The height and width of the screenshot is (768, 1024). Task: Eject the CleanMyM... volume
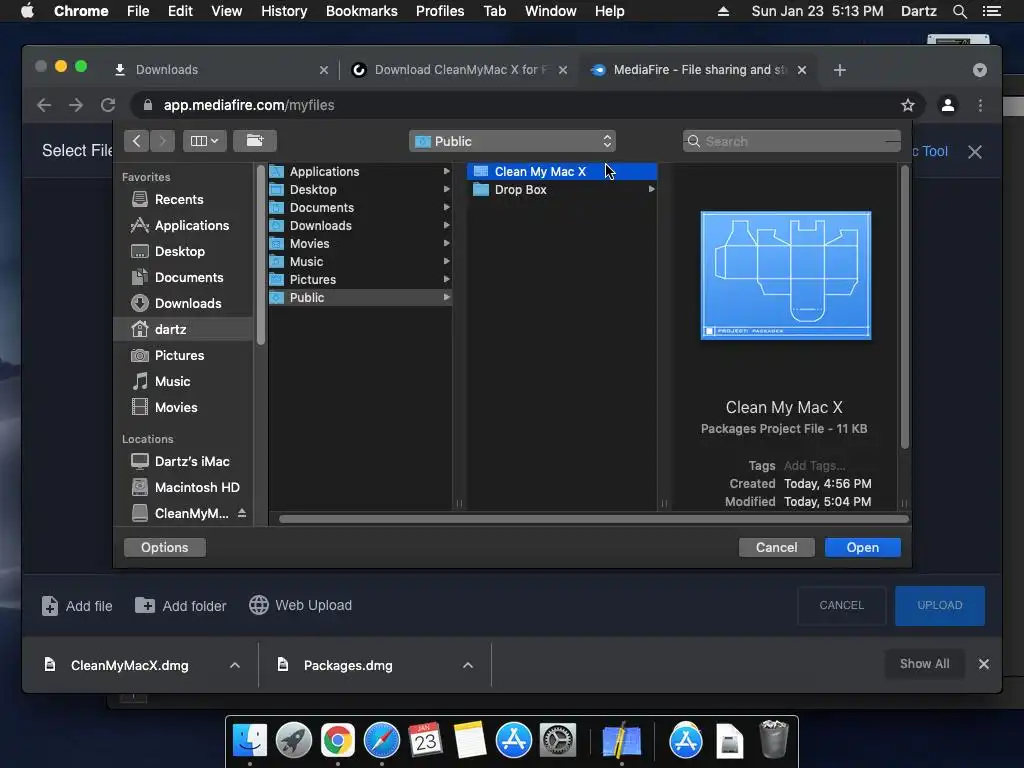[242, 513]
